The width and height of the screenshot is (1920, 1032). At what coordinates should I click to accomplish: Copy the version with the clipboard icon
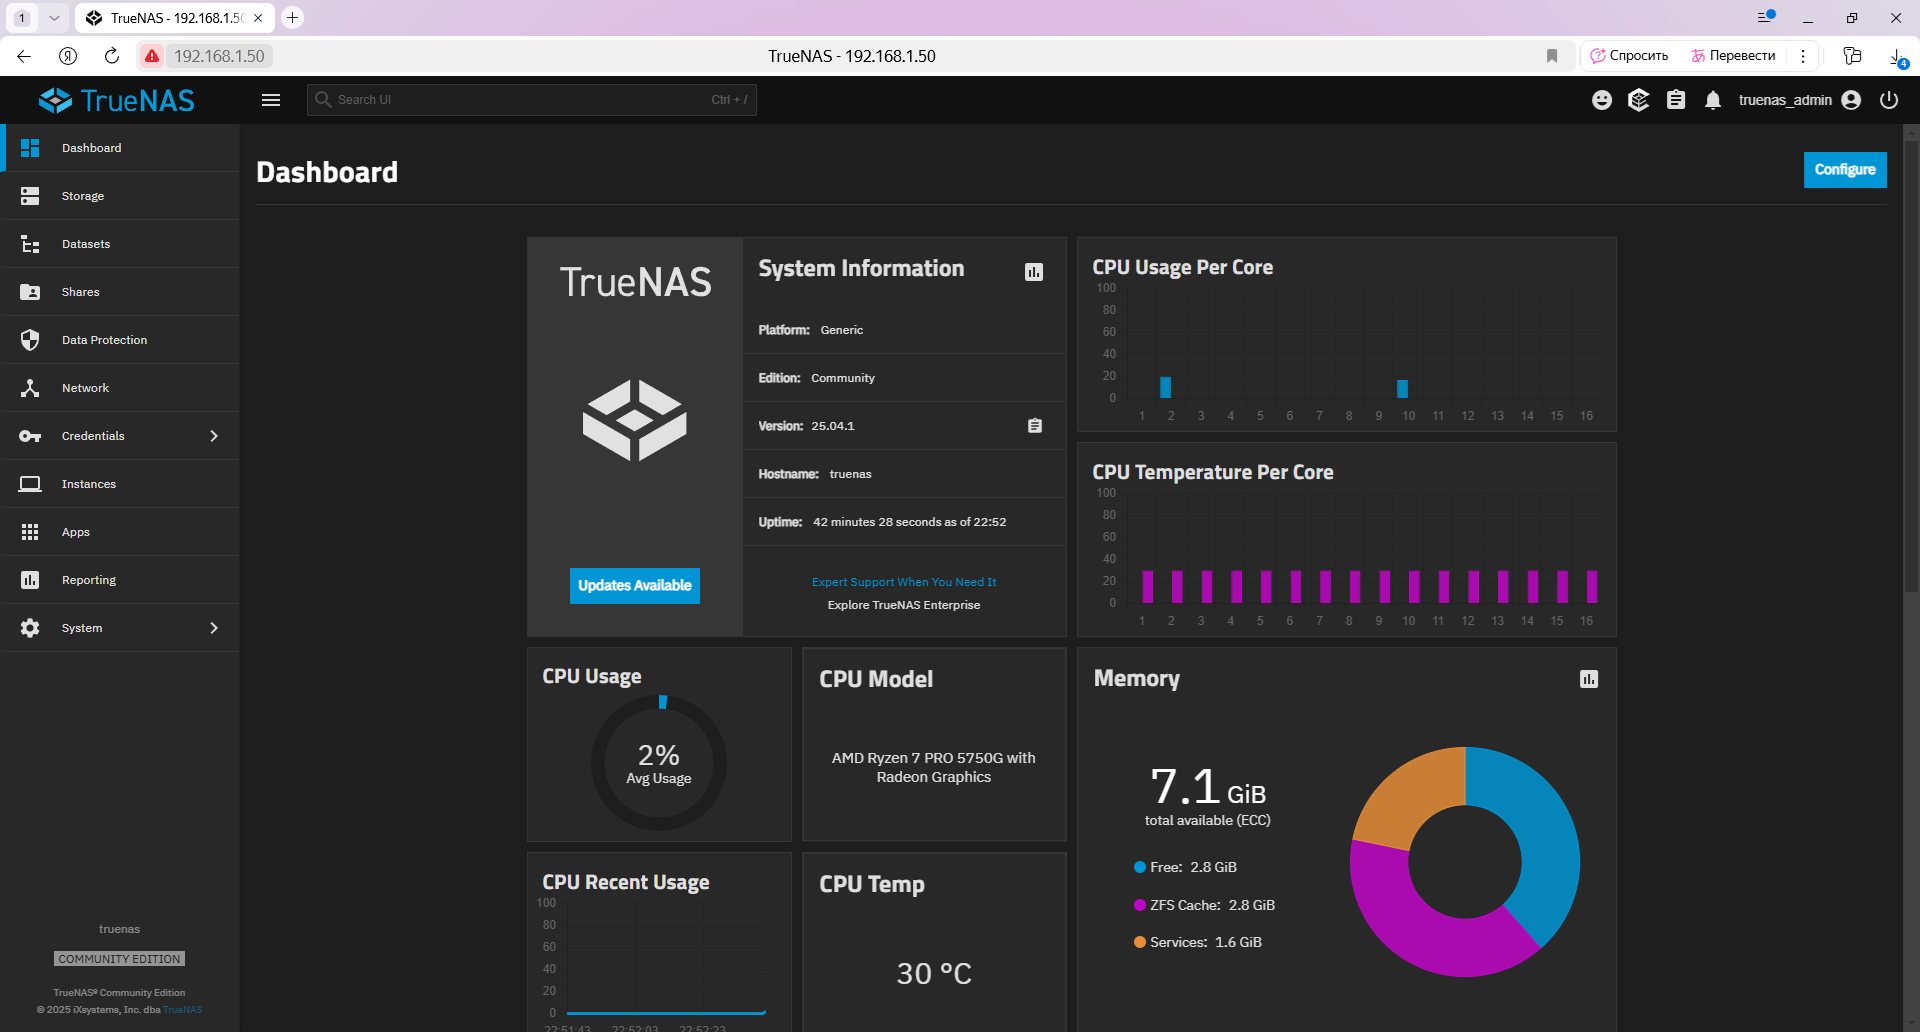point(1035,426)
